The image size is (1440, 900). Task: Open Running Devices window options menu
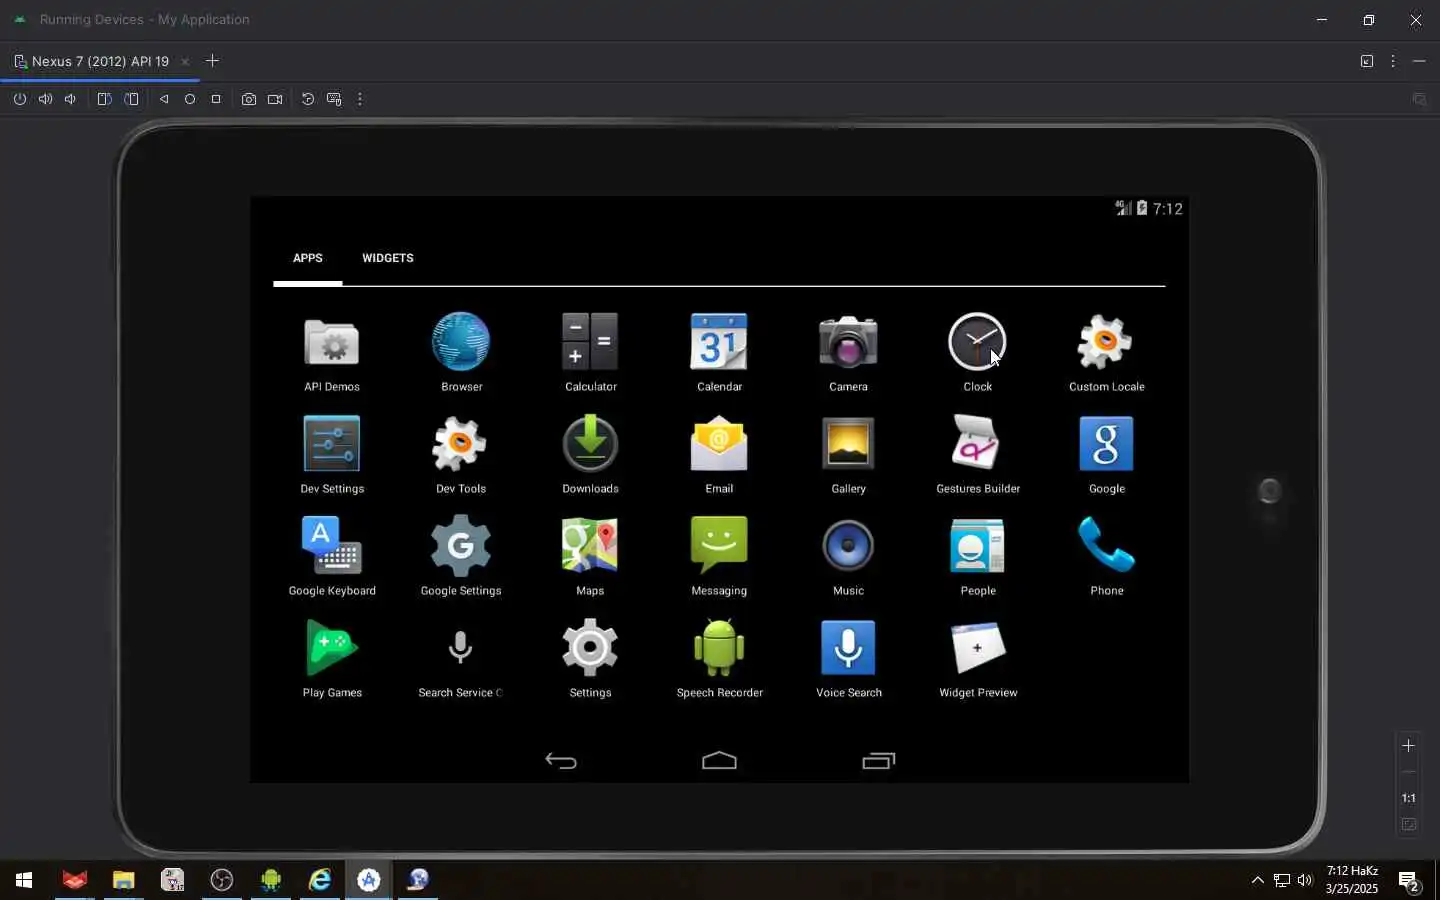click(1393, 61)
